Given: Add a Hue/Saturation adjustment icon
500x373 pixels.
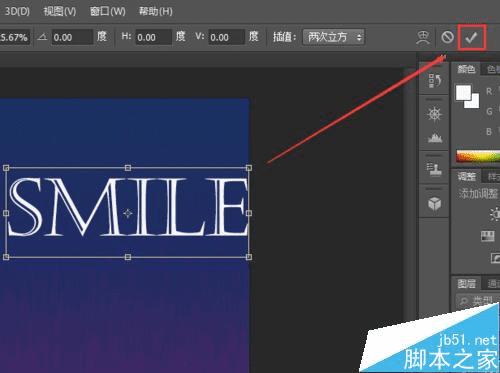Looking at the screenshot, I should point(488,236).
